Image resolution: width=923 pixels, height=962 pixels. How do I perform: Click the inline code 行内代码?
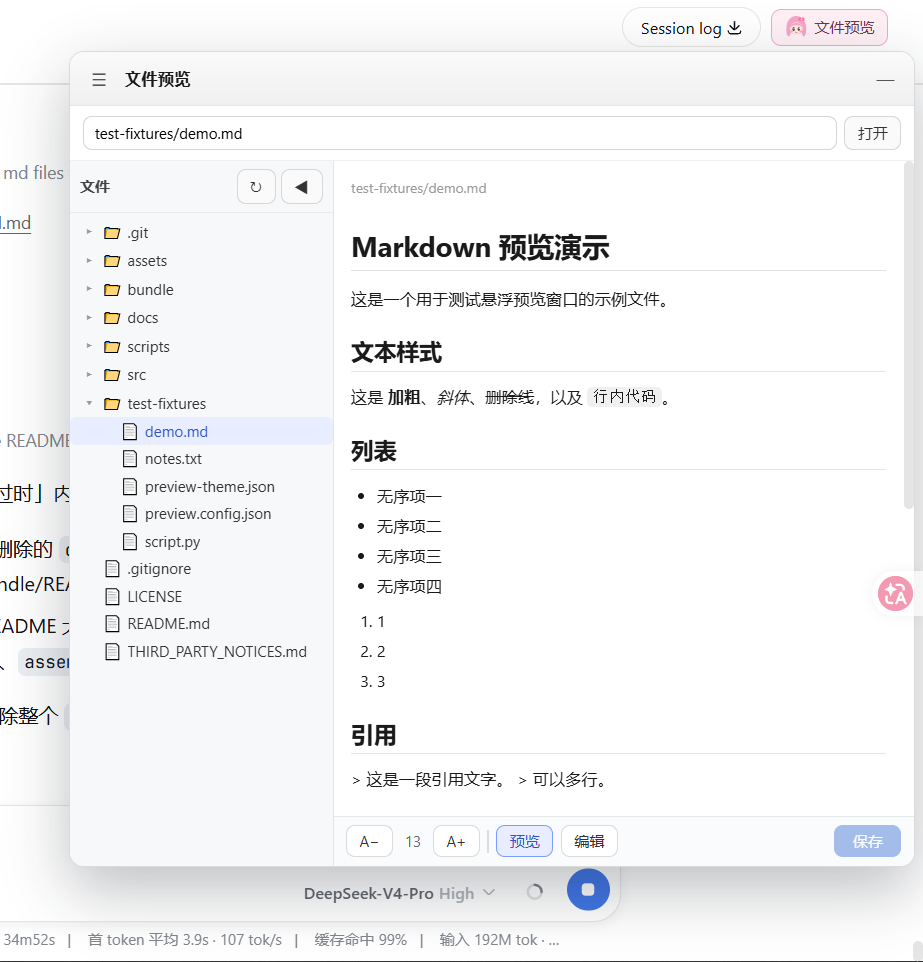(624, 396)
